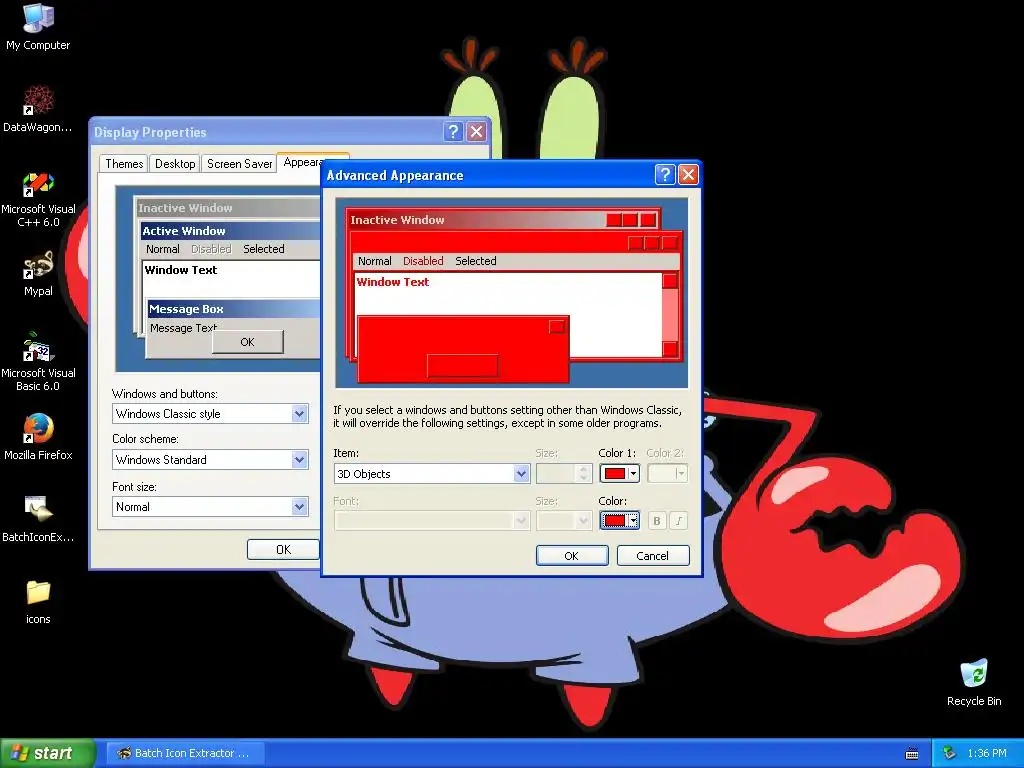Image resolution: width=1024 pixels, height=768 pixels.
Task: Expand the Color scheme dropdown
Action: (x=299, y=460)
